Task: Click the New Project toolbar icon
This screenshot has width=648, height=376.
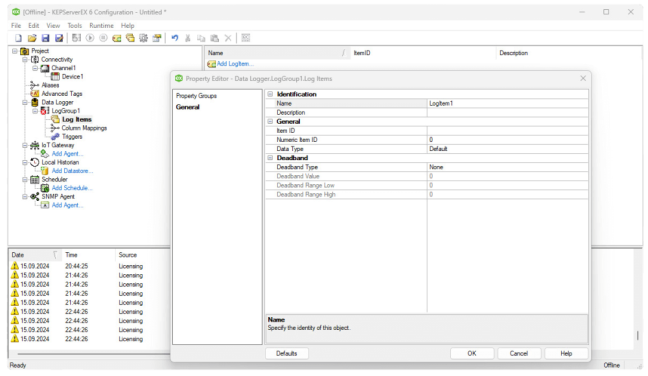Action: (x=18, y=38)
